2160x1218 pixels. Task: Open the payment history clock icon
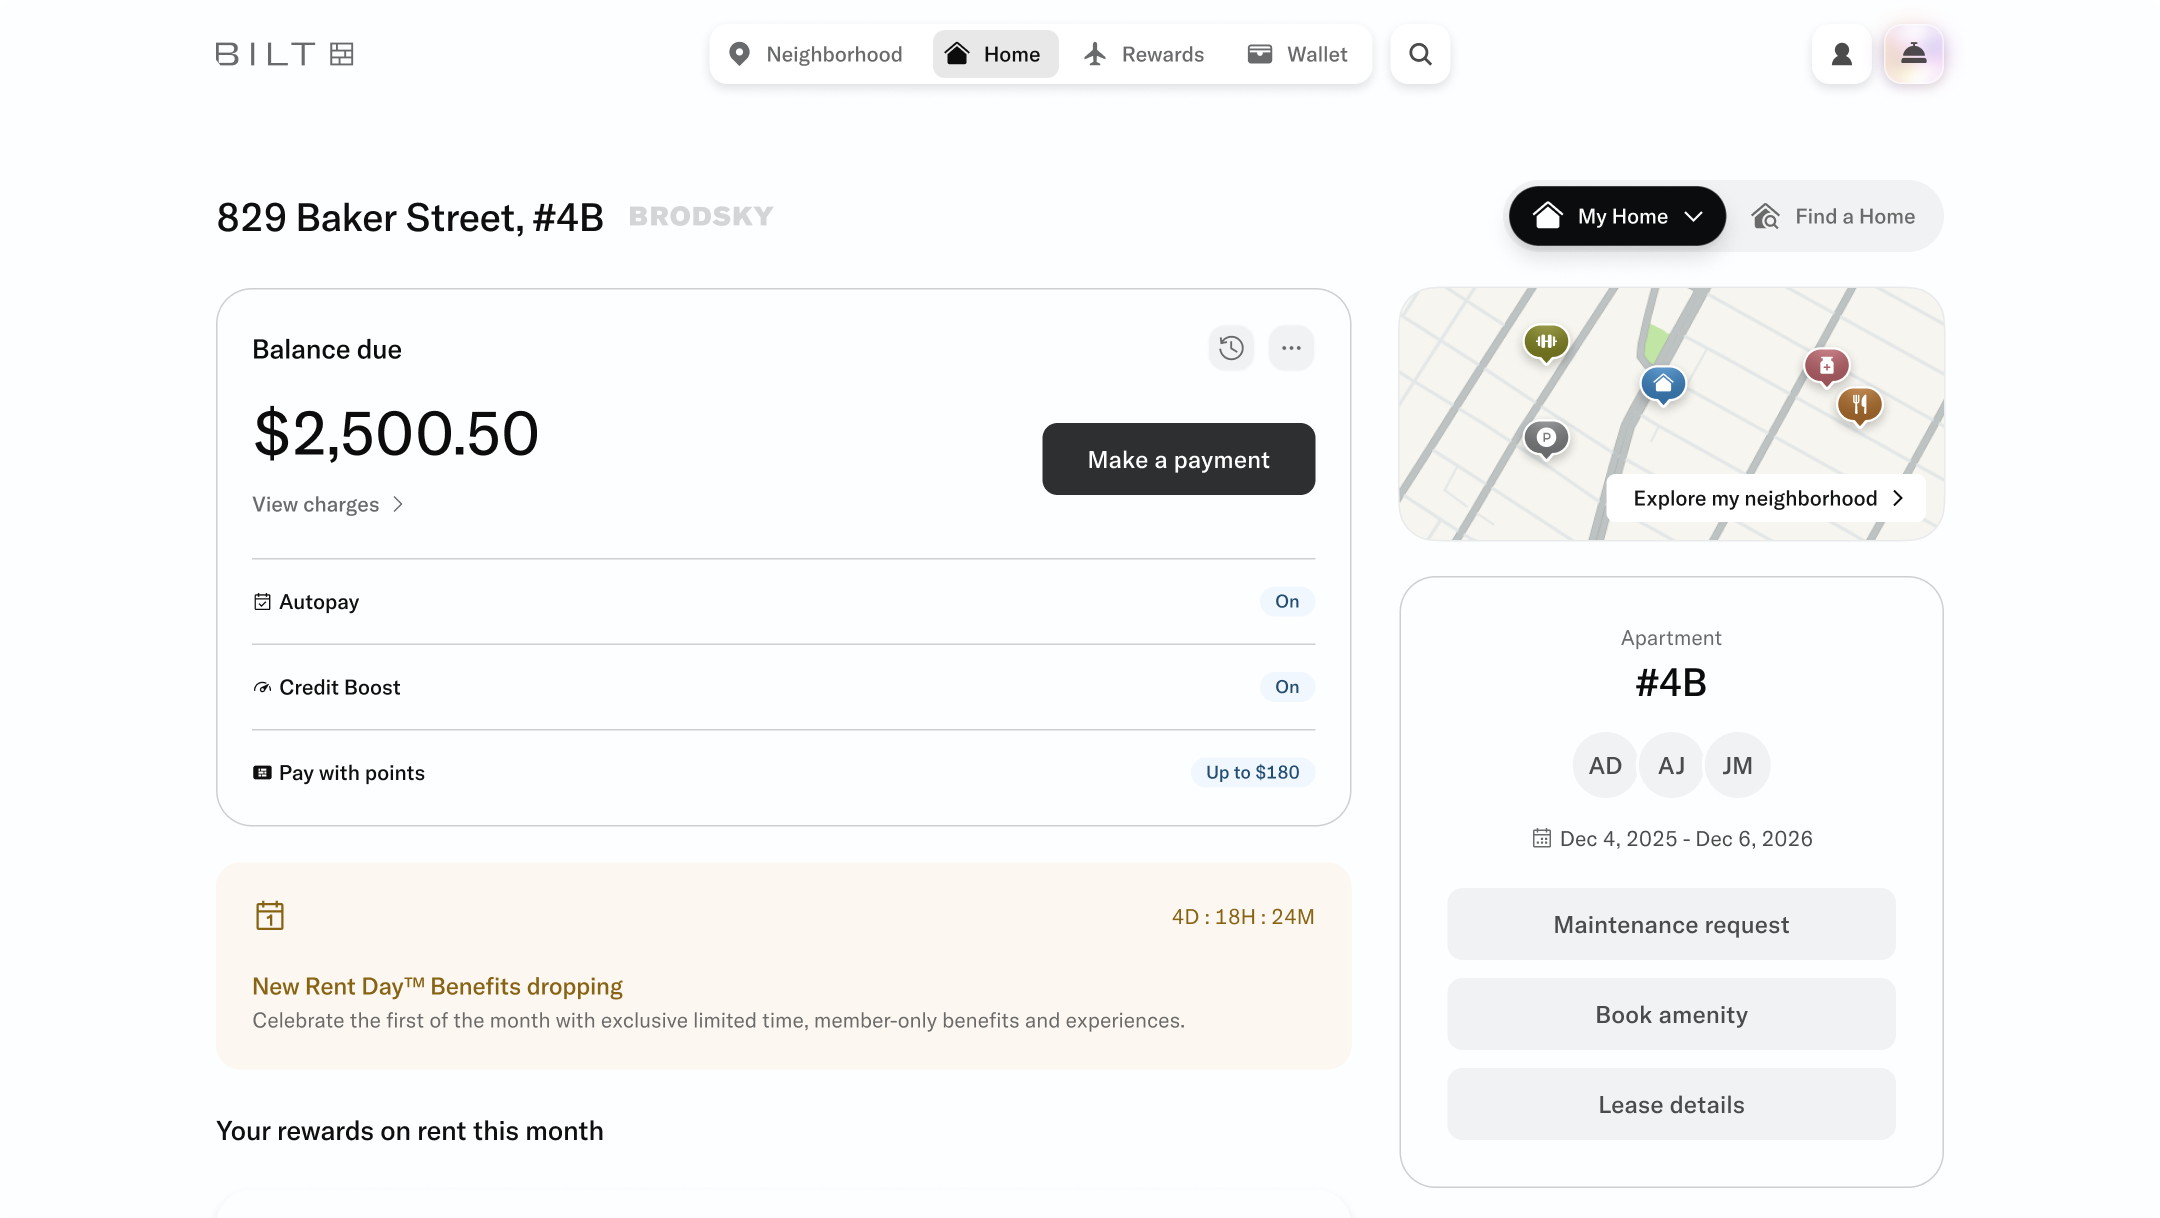pos(1231,347)
